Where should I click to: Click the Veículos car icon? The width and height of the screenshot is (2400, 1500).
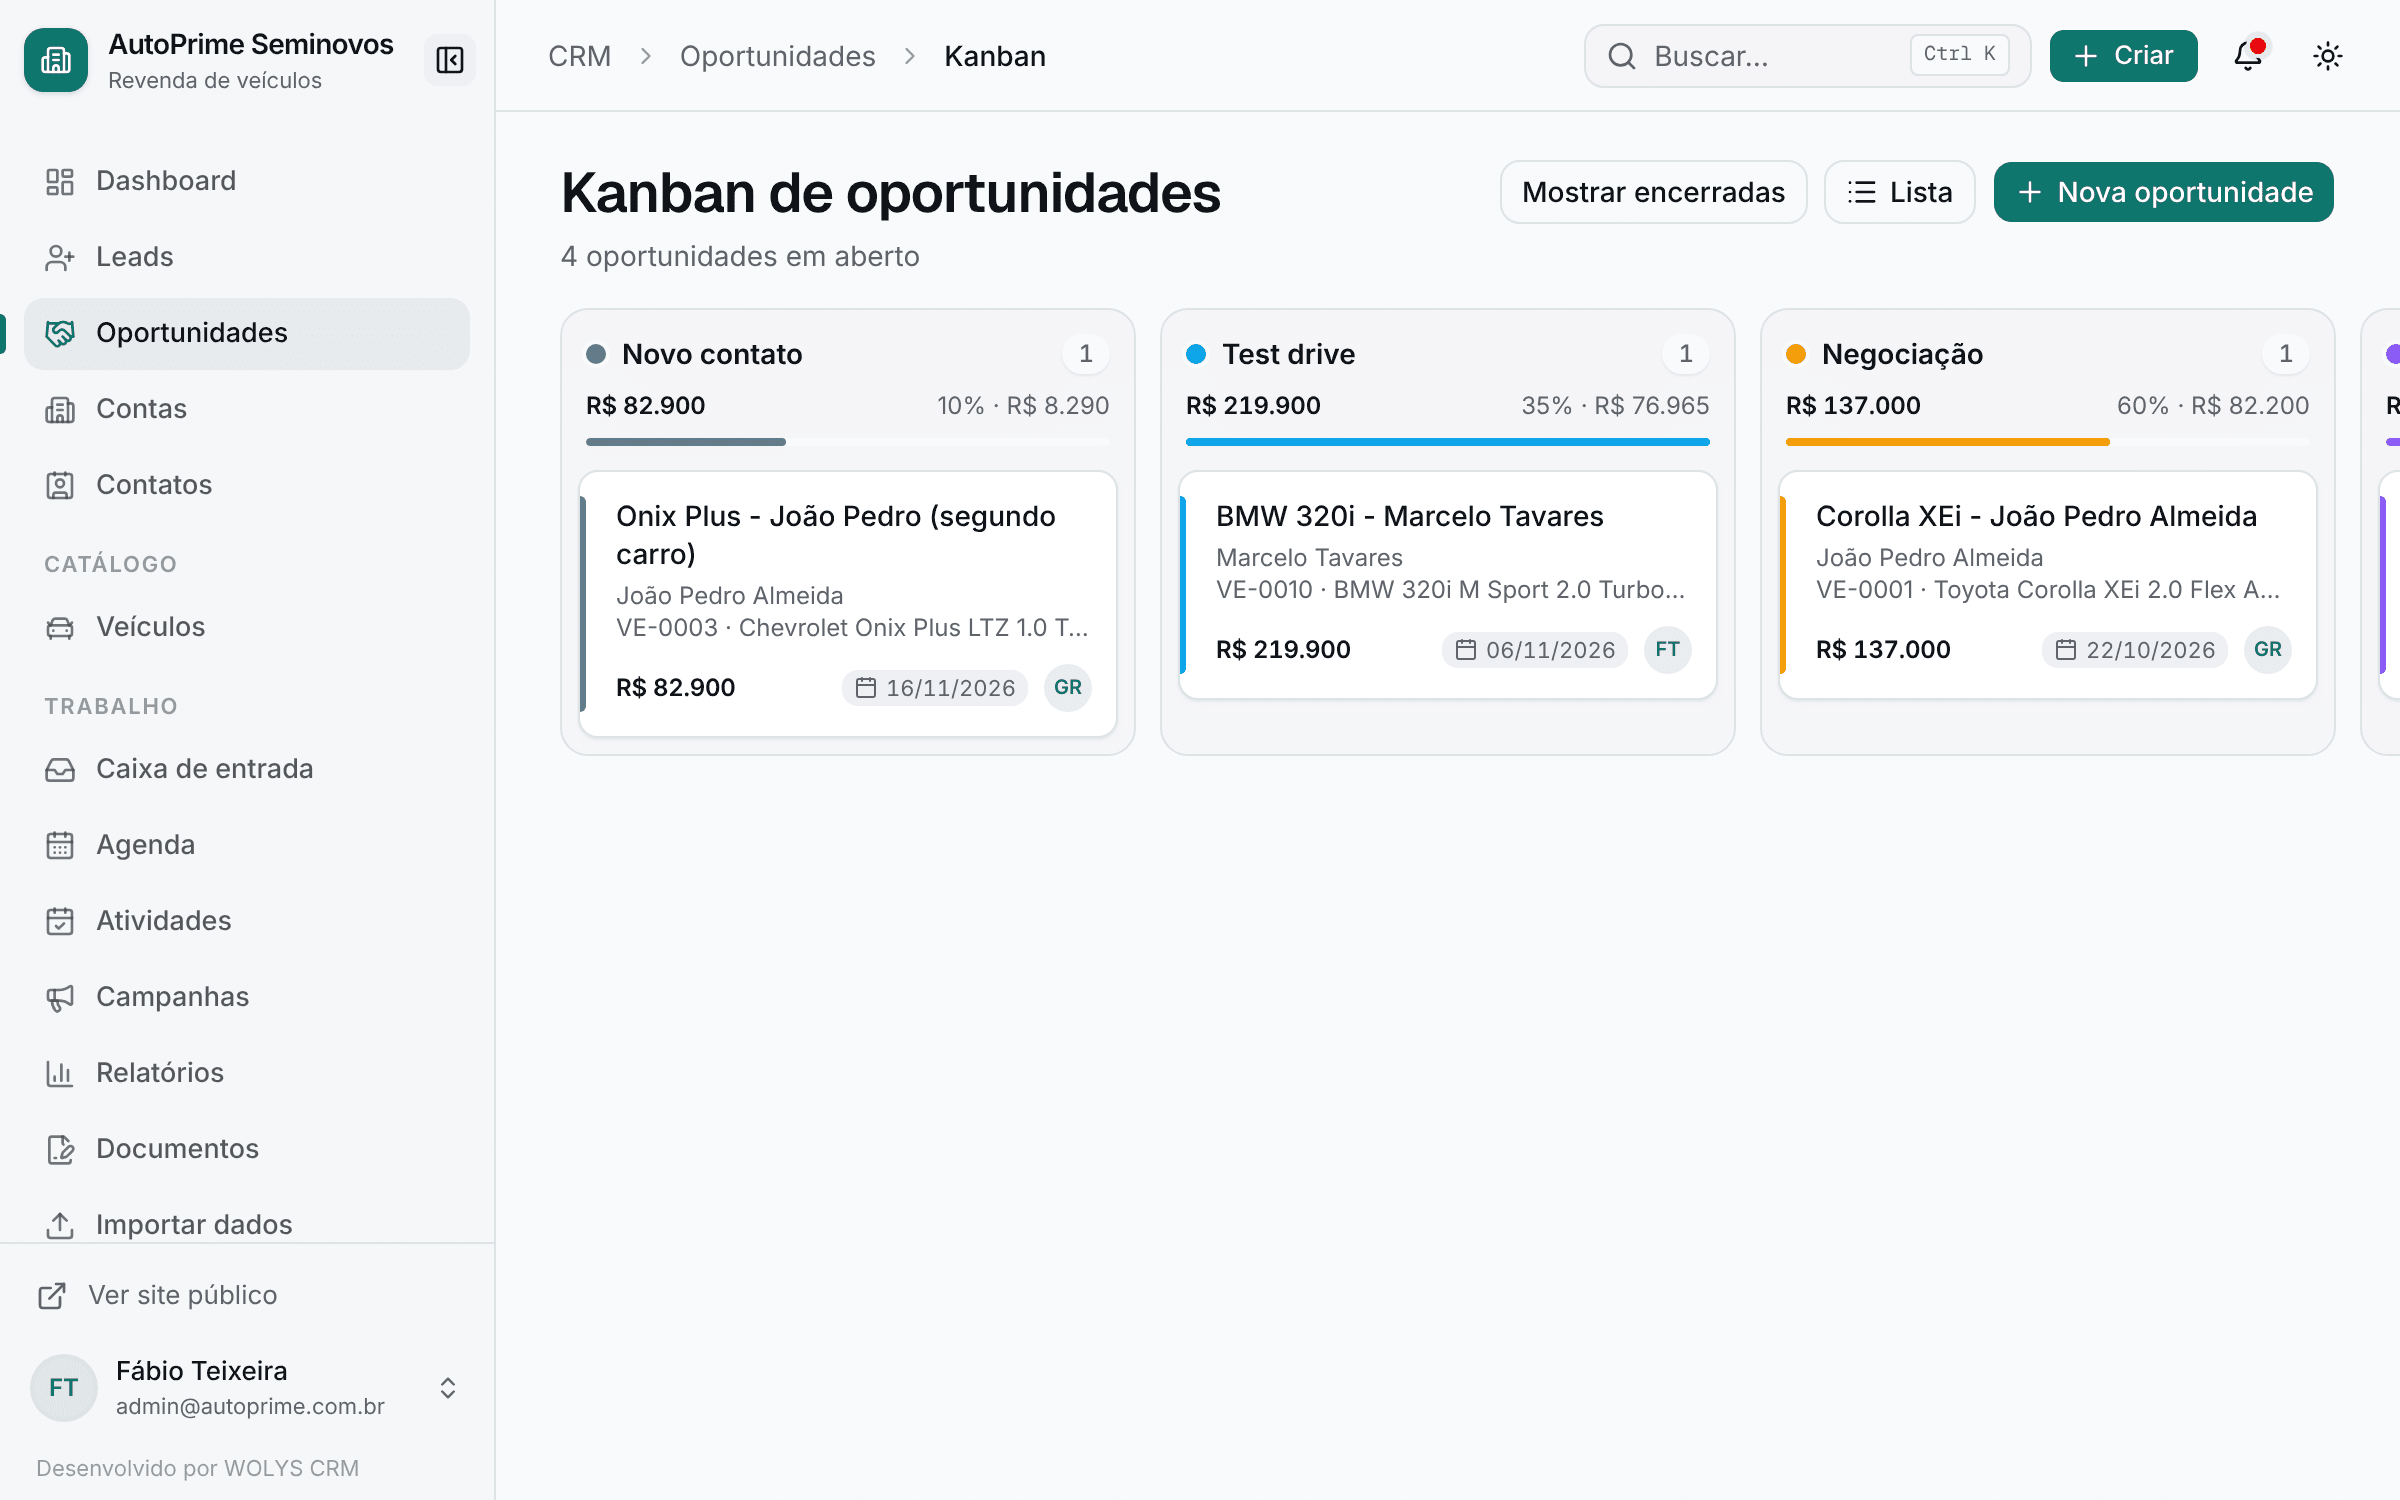click(60, 627)
